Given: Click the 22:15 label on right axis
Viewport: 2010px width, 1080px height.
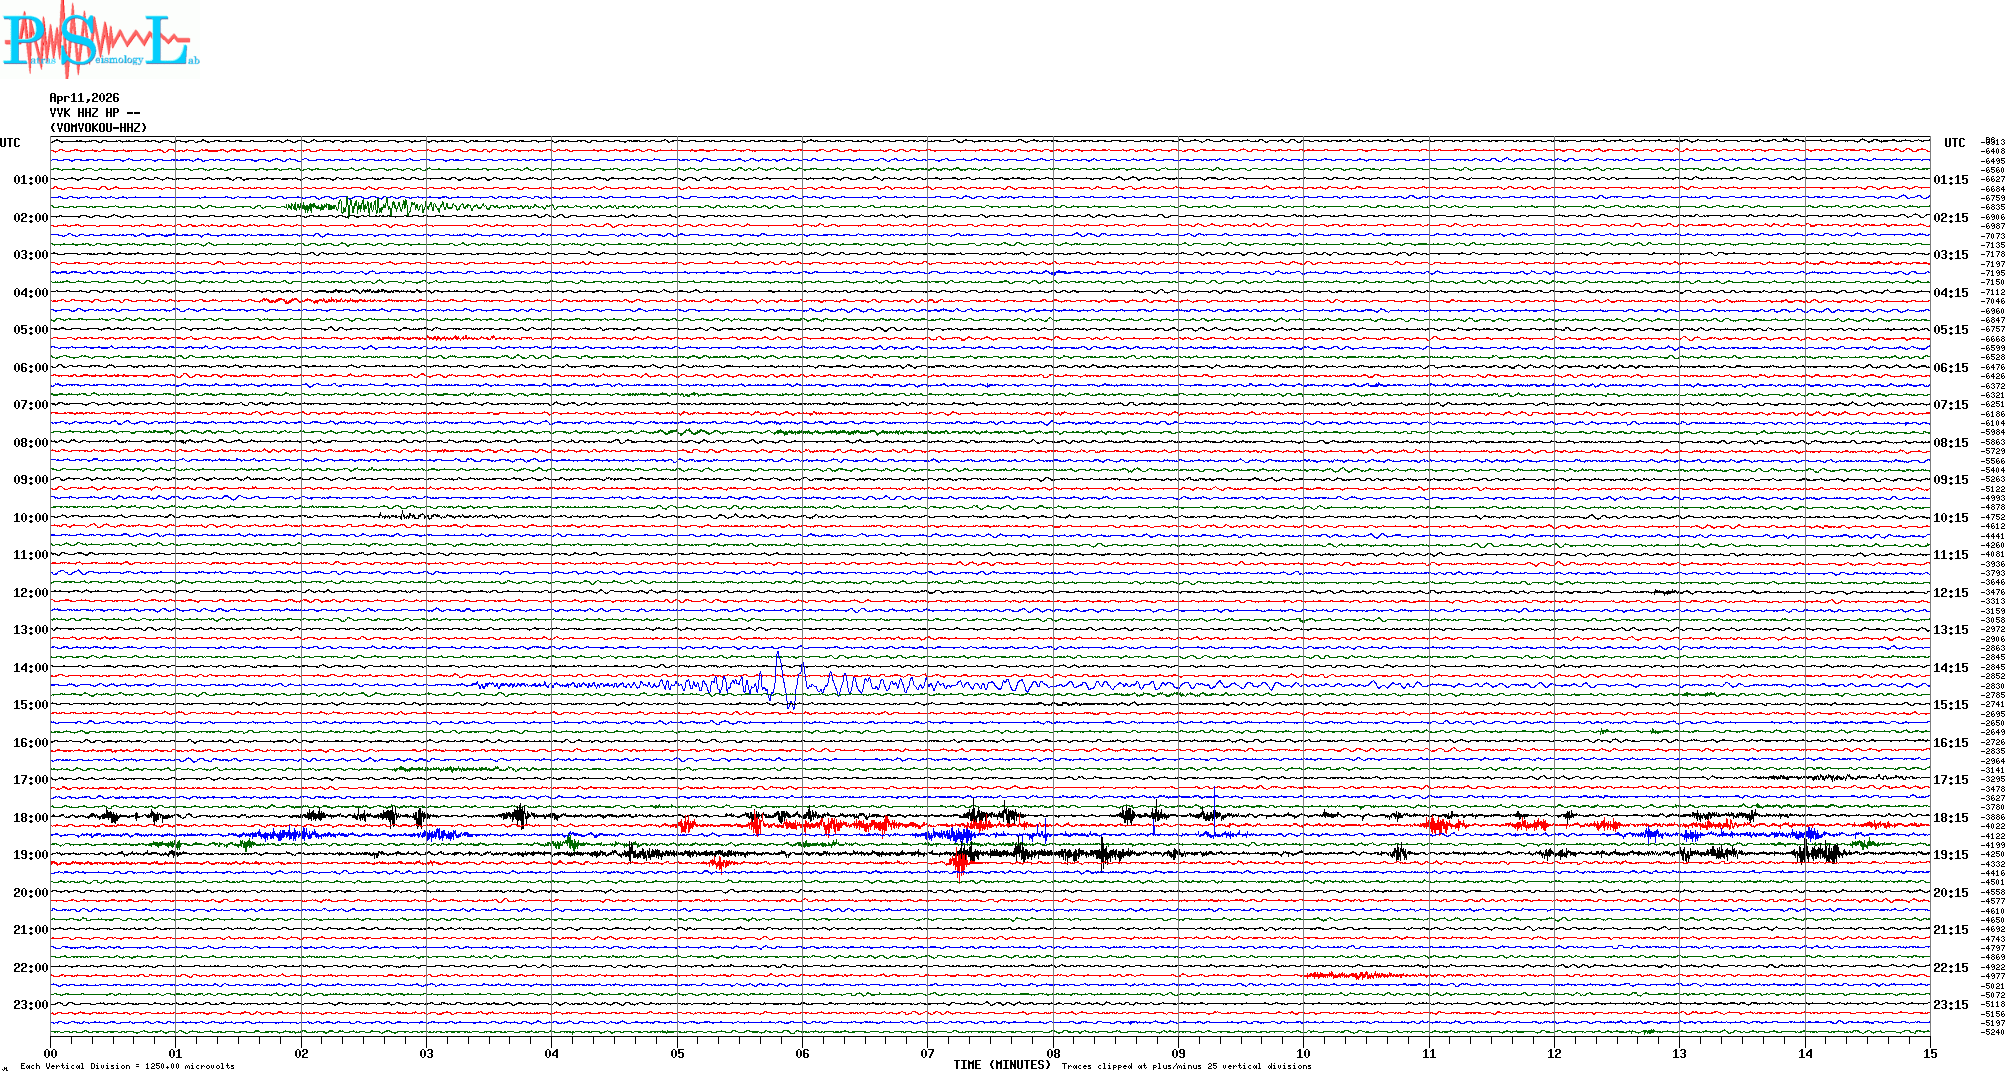Looking at the screenshot, I should [1950, 968].
